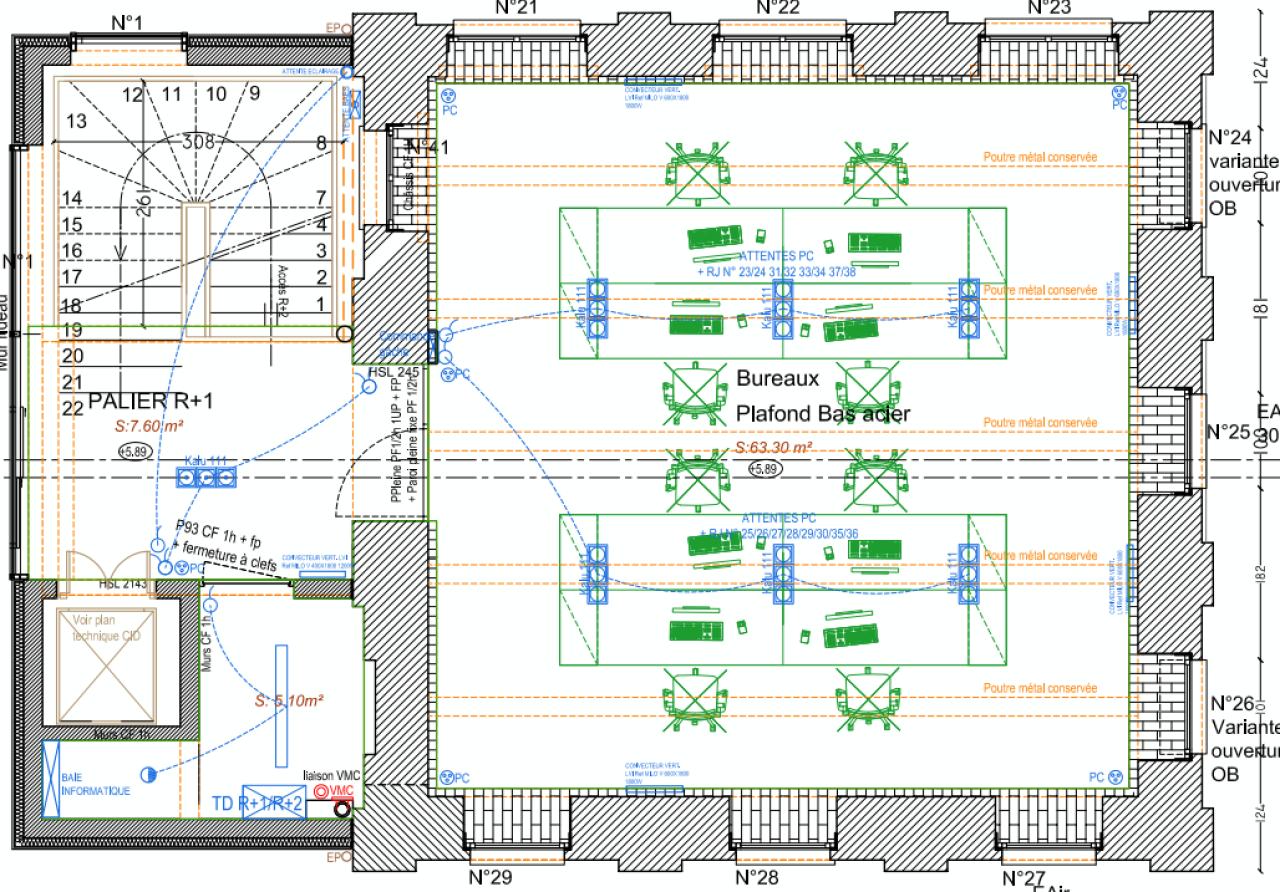Image resolution: width=1280 pixels, height=892 pixels.
Task: Click the S:7.60 m² area text
Action: [x=150, y=426]
